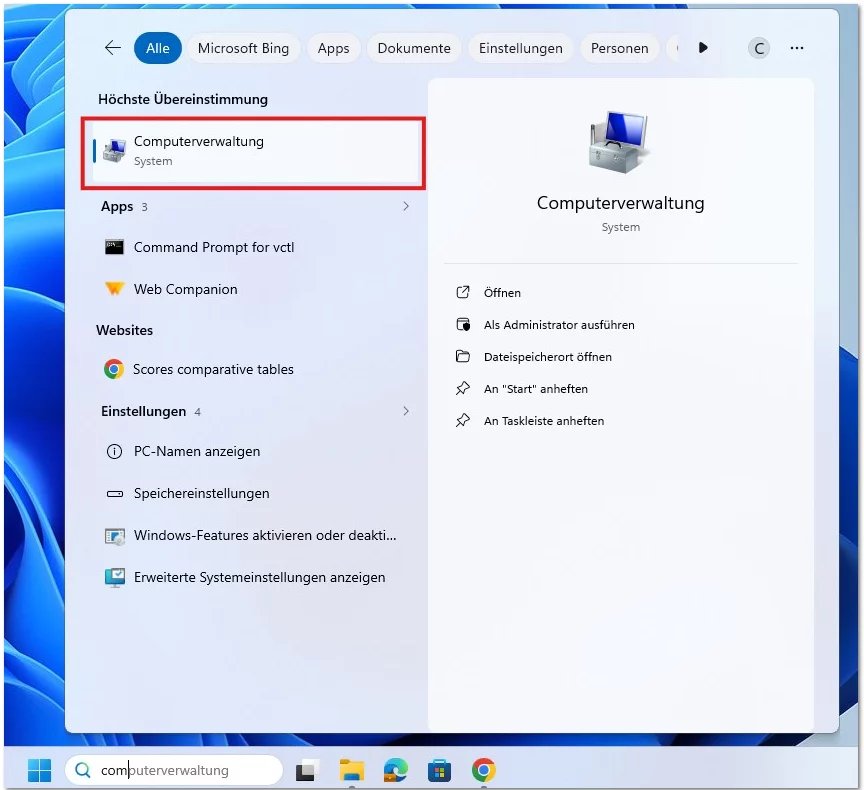The width and height of the screenshot is (864, 790).
Task: Click the admin shield icon
Action: click(x=463, y=324)
